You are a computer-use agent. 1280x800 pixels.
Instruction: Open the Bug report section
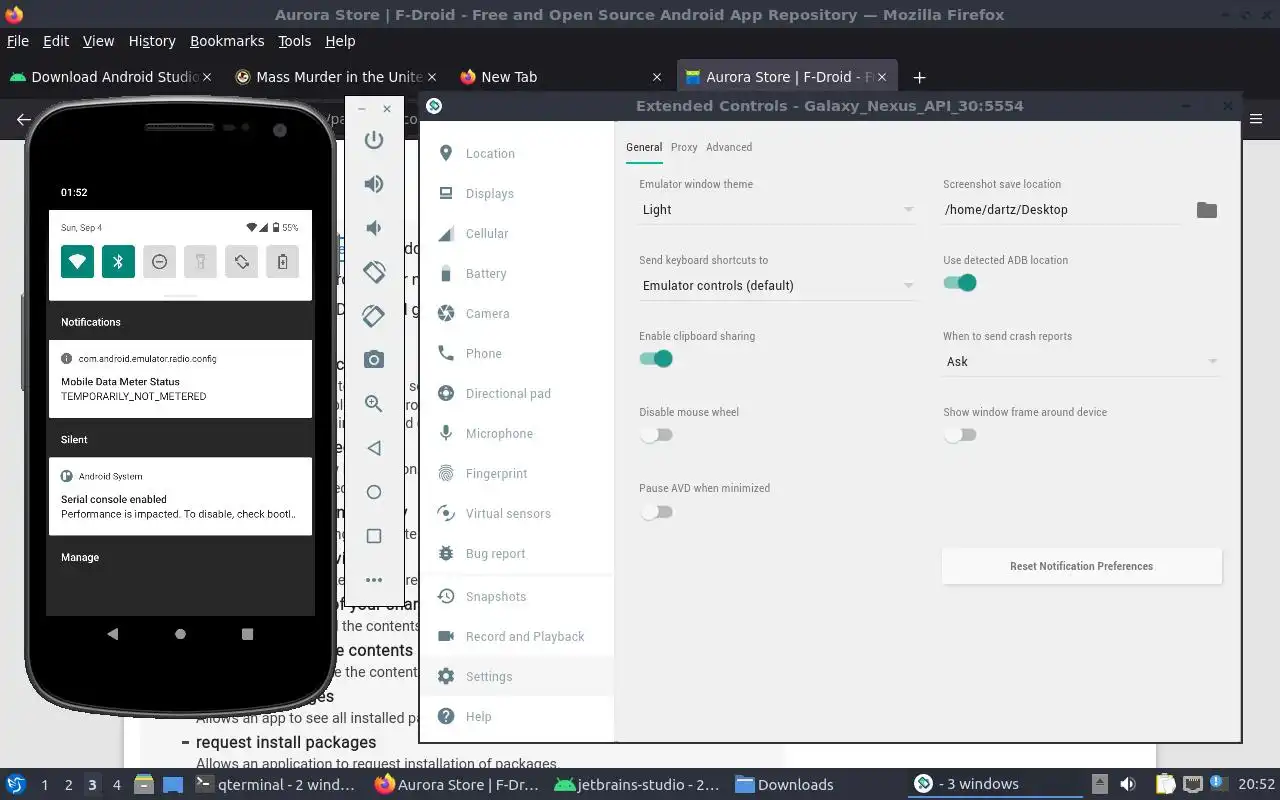click(x=516, y=554)
